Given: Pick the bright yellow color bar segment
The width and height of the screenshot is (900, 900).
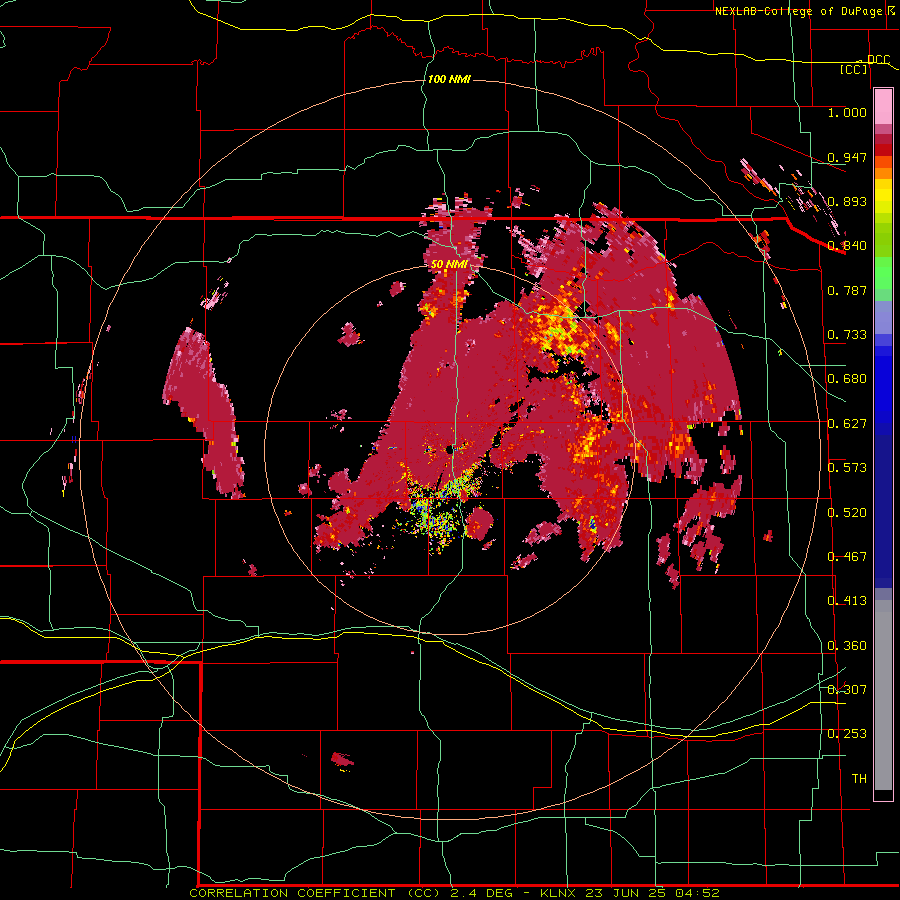Looking at the screenshot, I should coord(883,197).
